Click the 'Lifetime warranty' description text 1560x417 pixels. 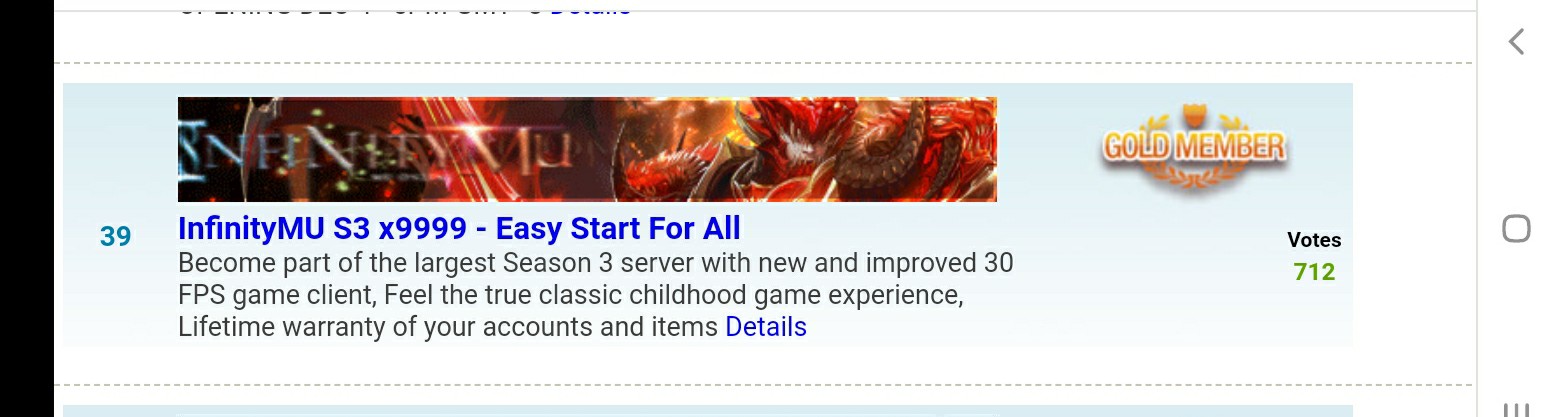coord(448,327)
